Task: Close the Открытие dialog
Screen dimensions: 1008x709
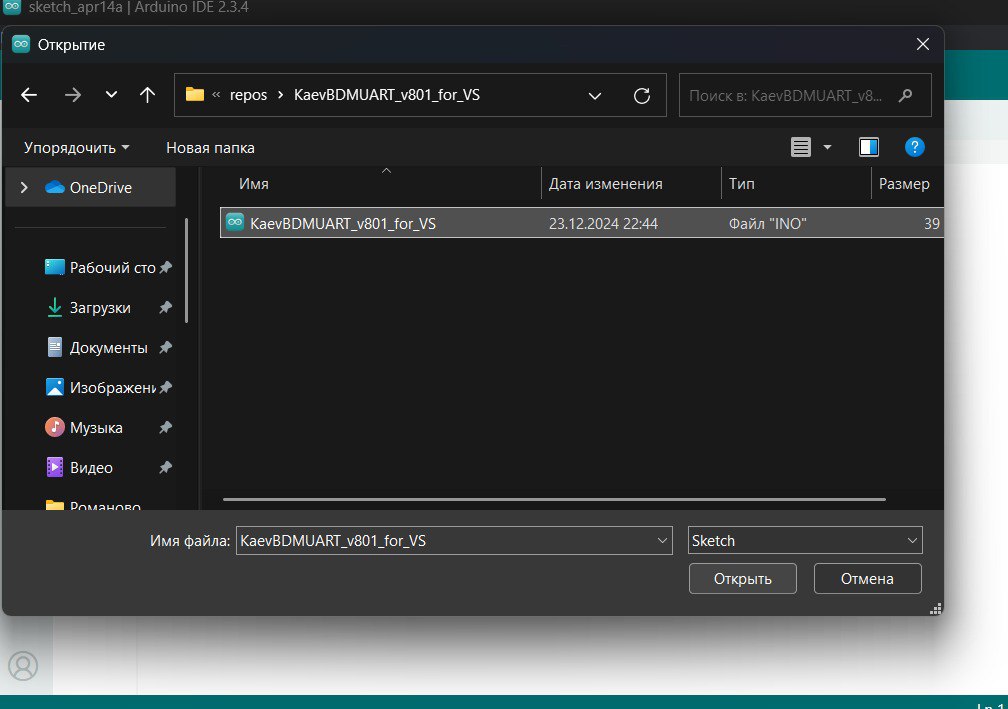Action: 922,44
